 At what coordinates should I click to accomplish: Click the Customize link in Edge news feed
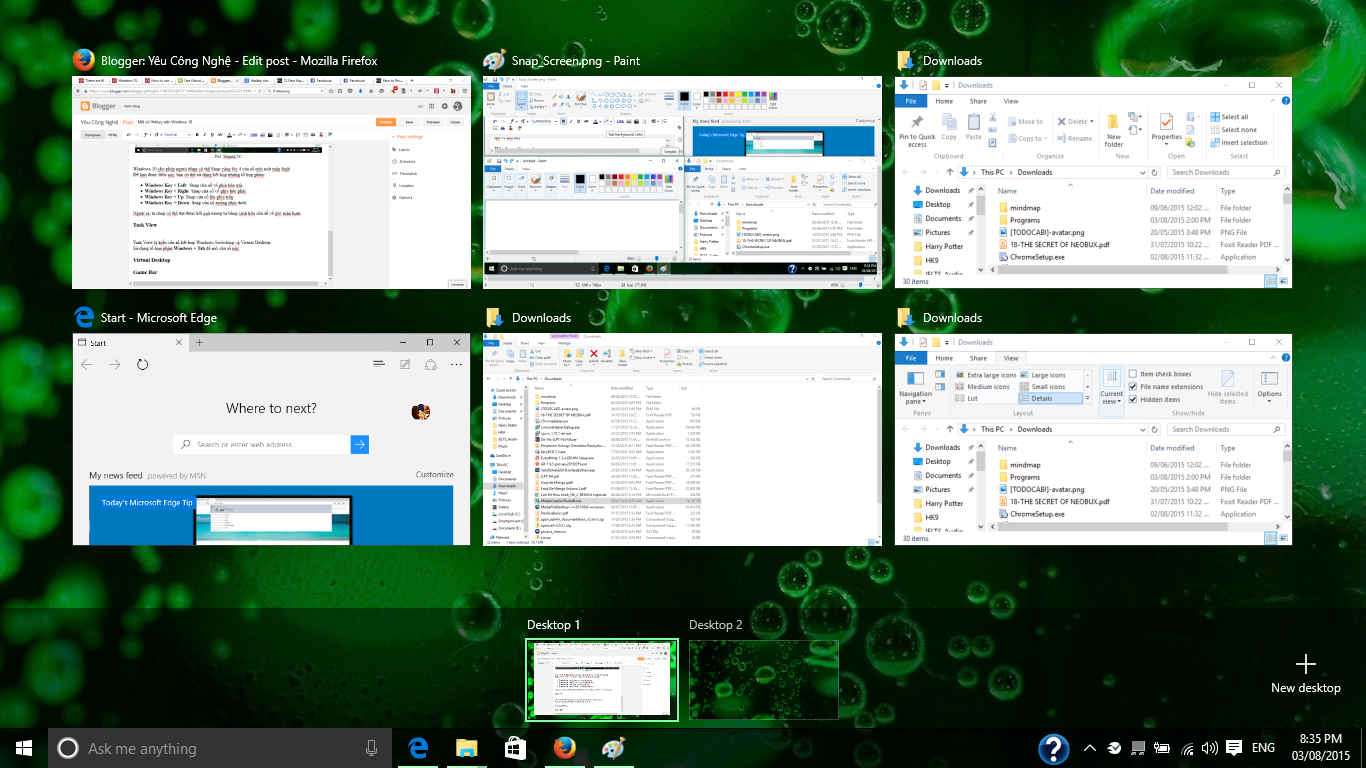click(x=434, y=475)
